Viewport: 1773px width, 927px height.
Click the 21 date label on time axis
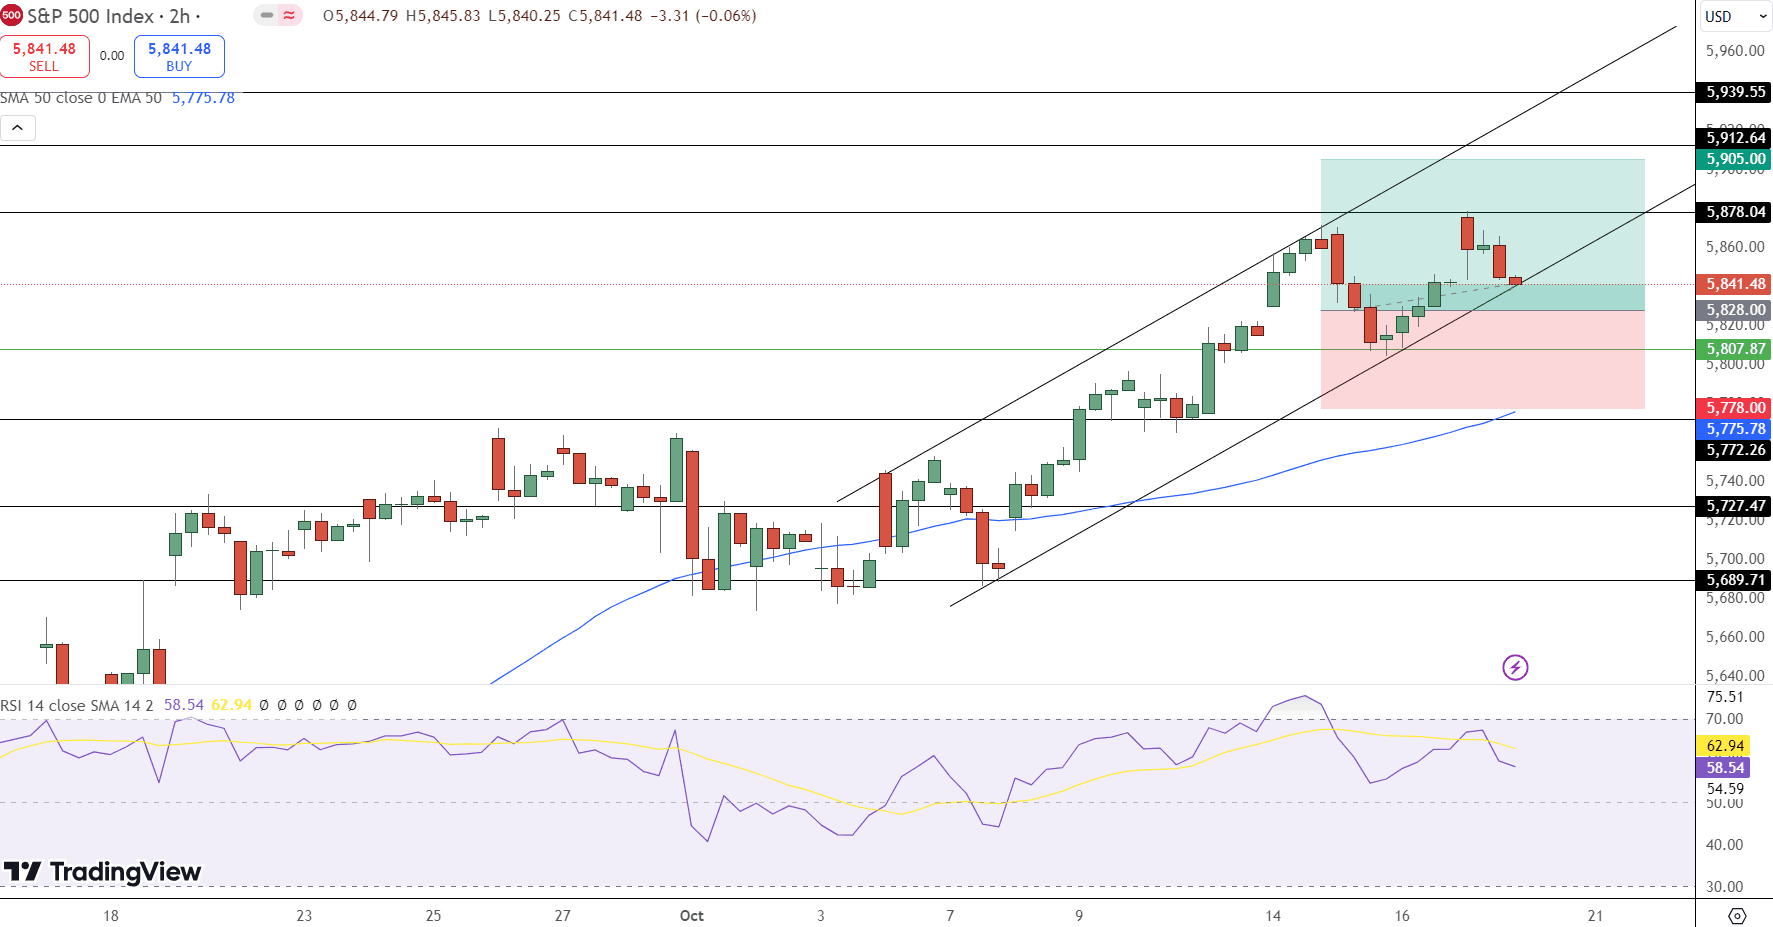click(x=1595, y=915)
